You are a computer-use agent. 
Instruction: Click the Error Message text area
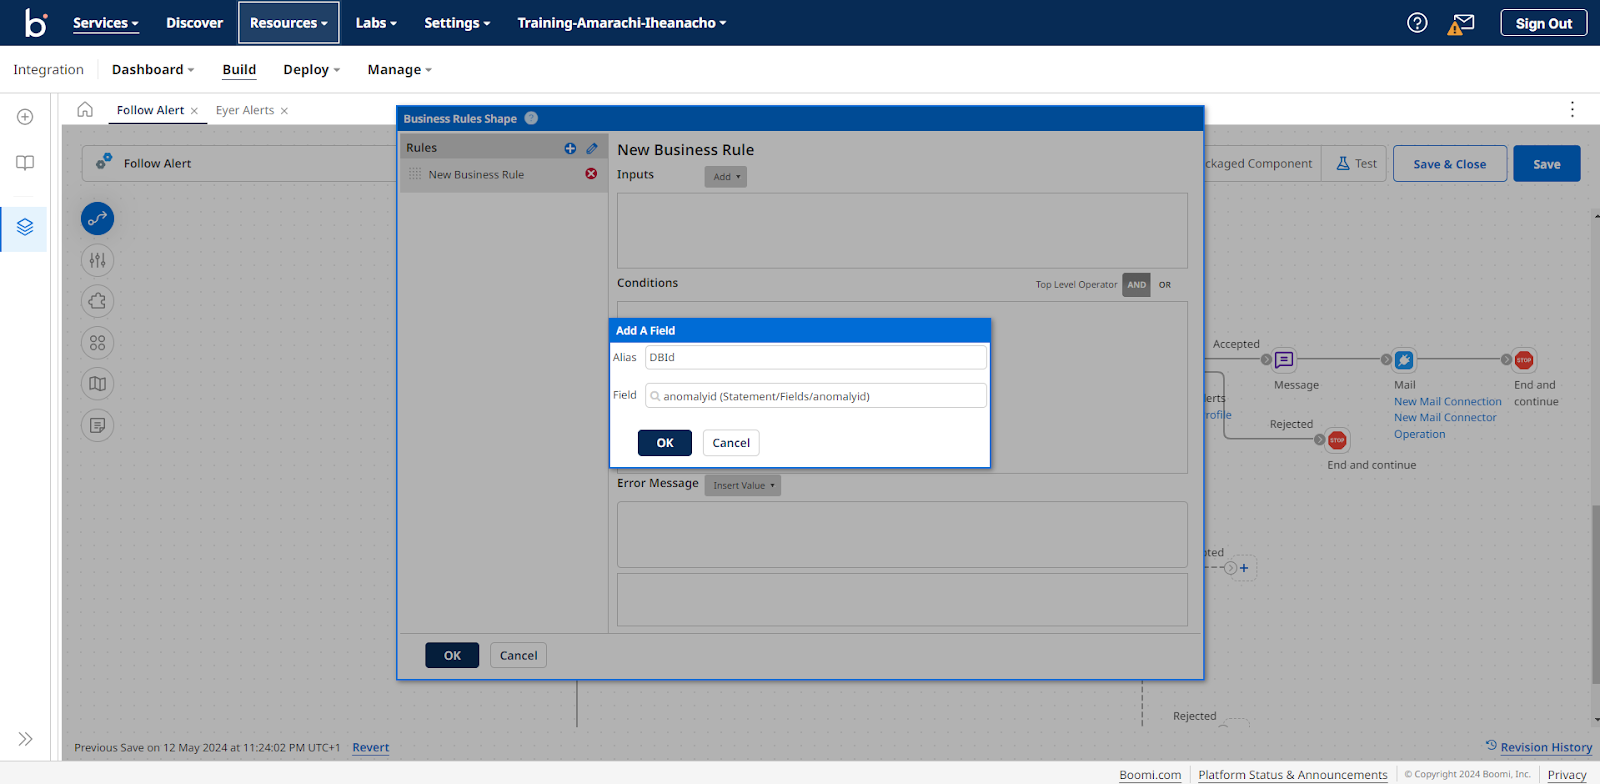902,535
